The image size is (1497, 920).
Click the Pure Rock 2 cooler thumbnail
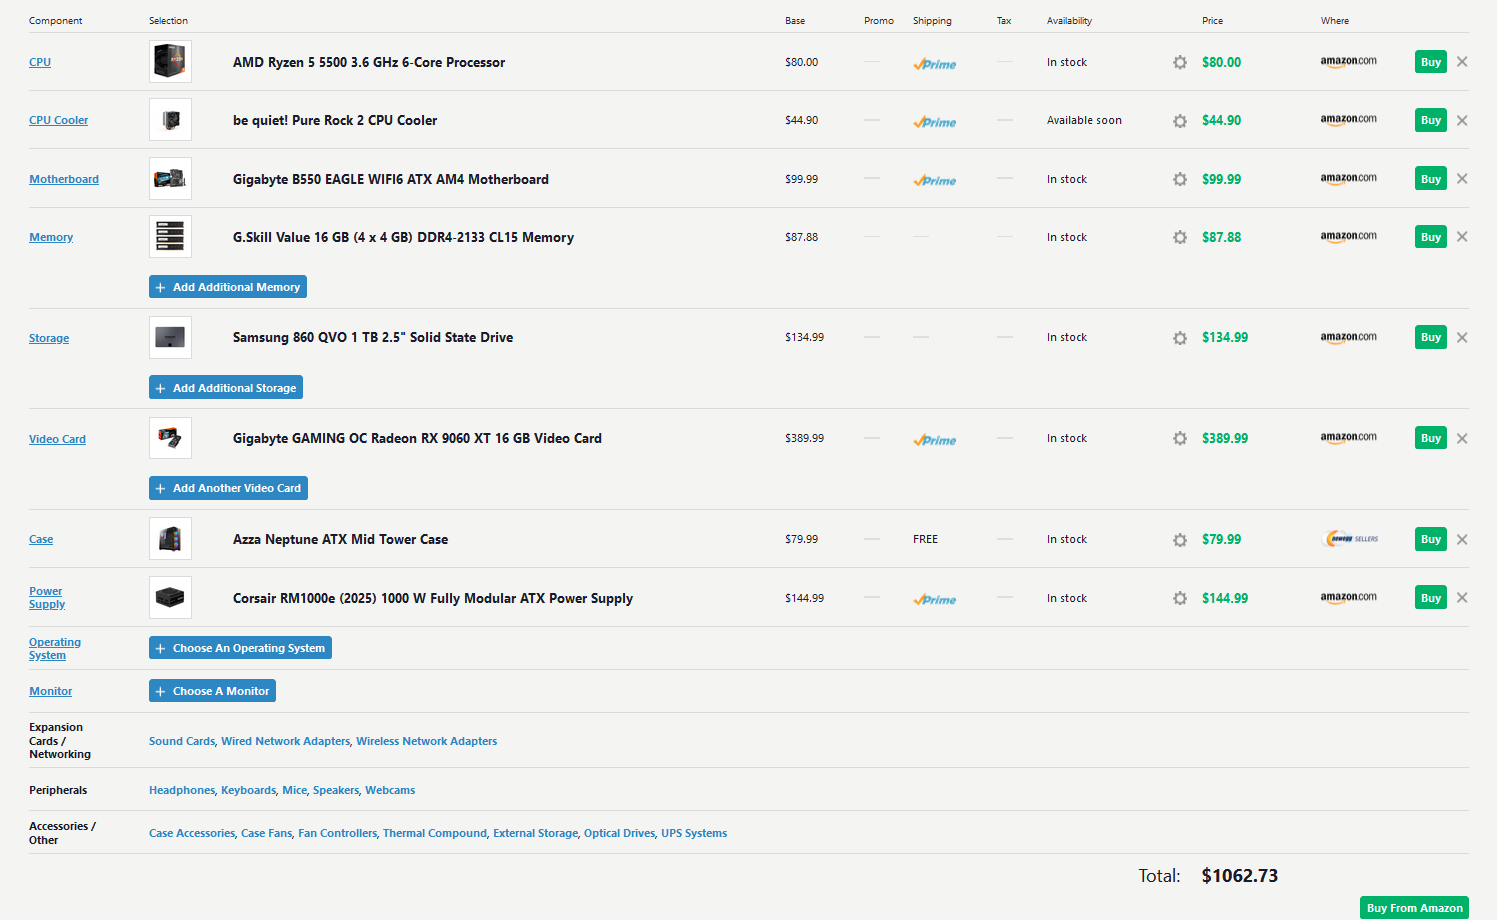[170, 120]
